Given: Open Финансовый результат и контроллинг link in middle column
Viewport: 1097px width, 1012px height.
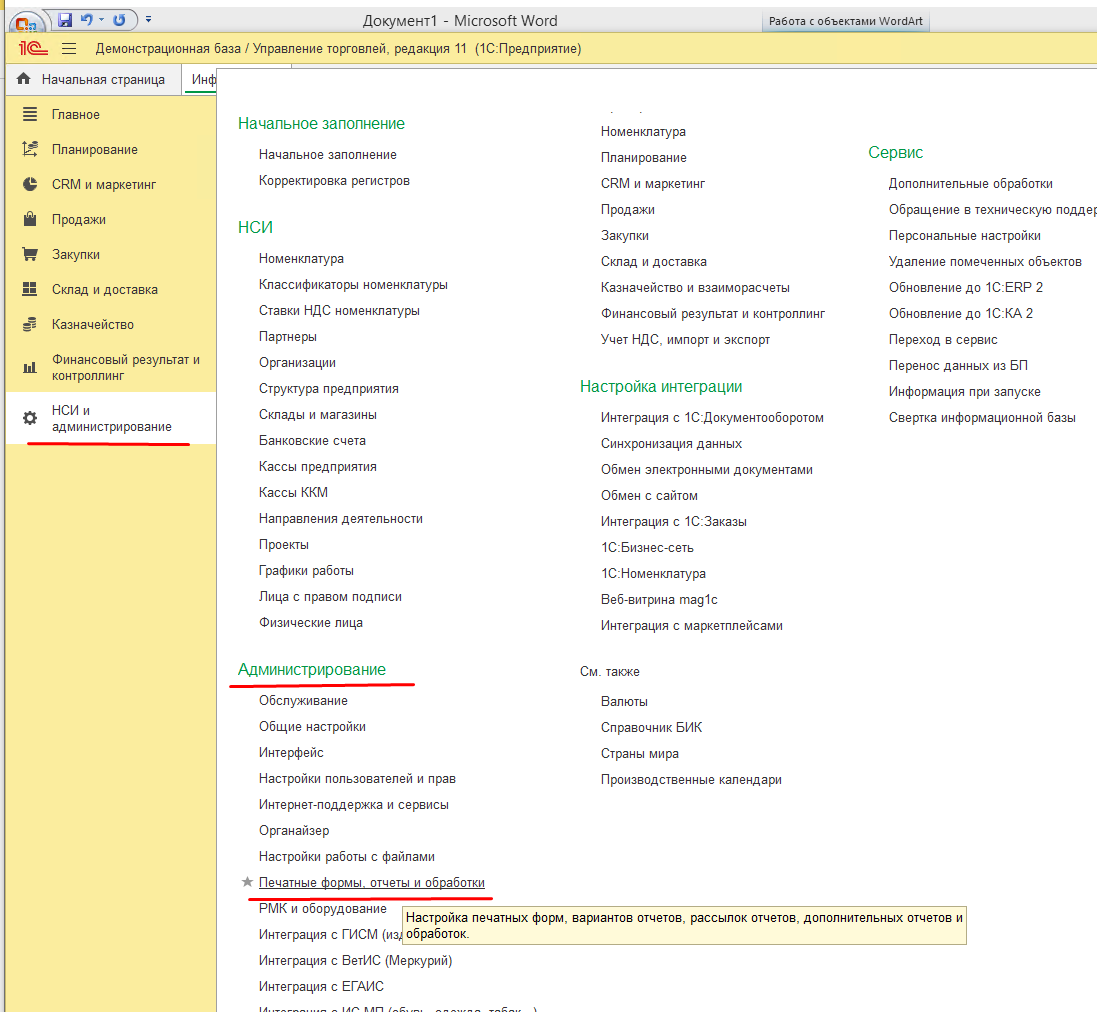Looking at the screenshot, I should (713, 313).
